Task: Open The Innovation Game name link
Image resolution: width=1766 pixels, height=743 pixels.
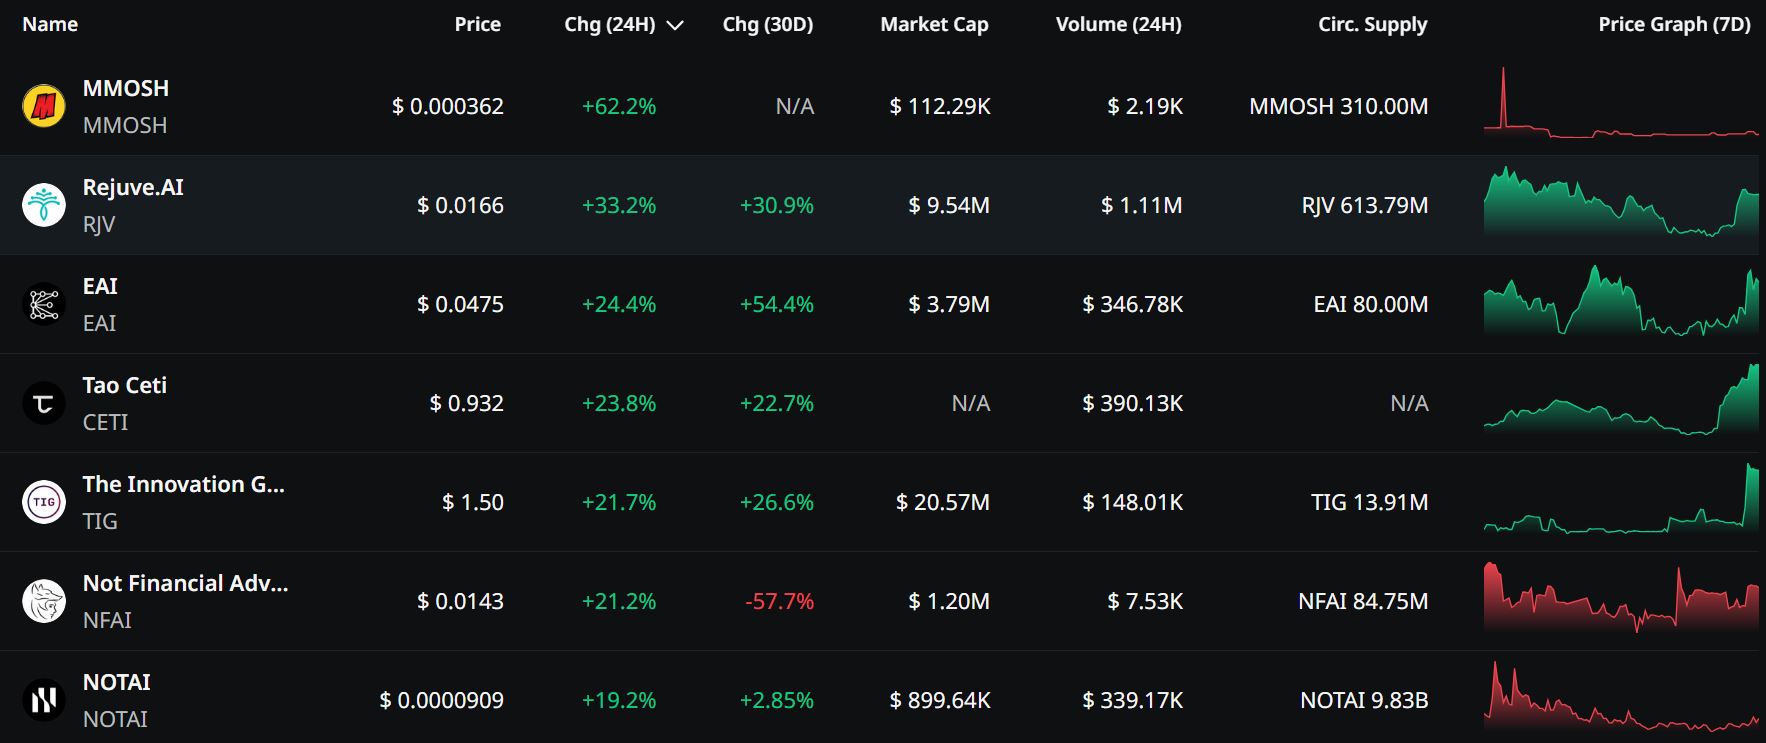Action: click(183, 484)
